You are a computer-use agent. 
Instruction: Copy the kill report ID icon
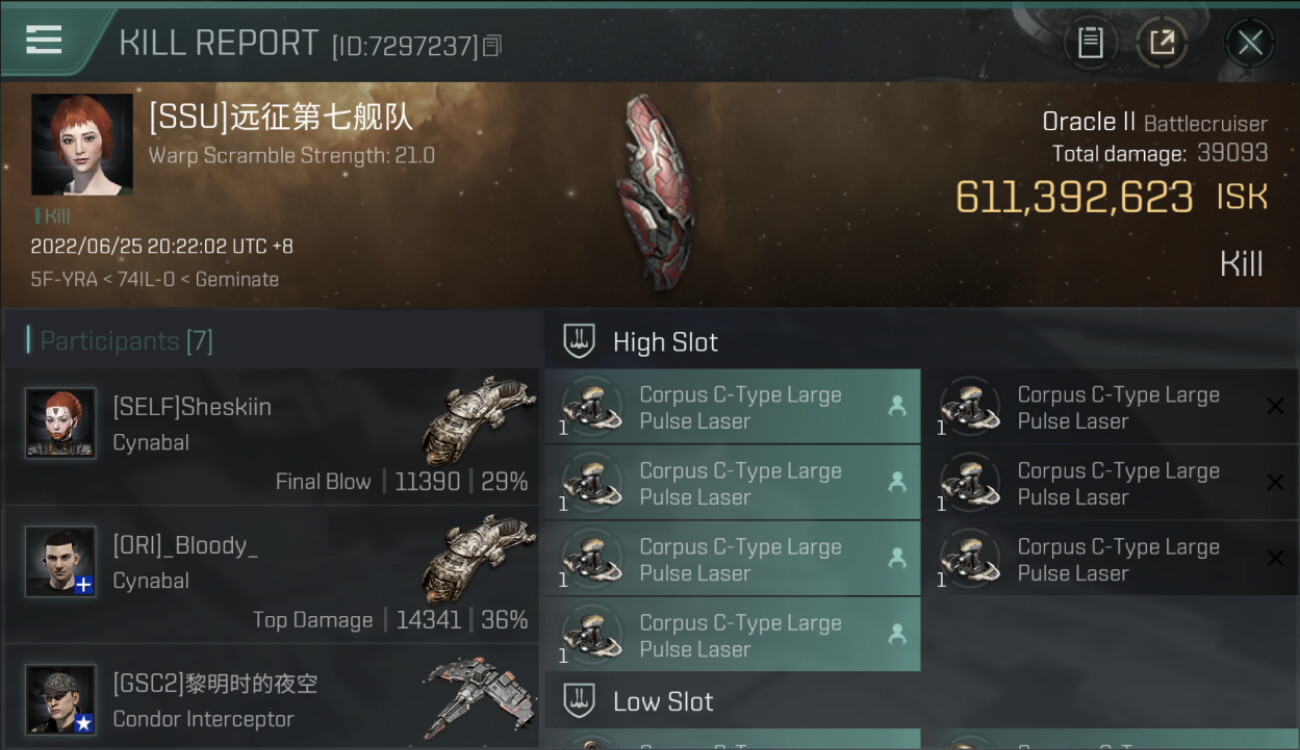pos(492,45)
